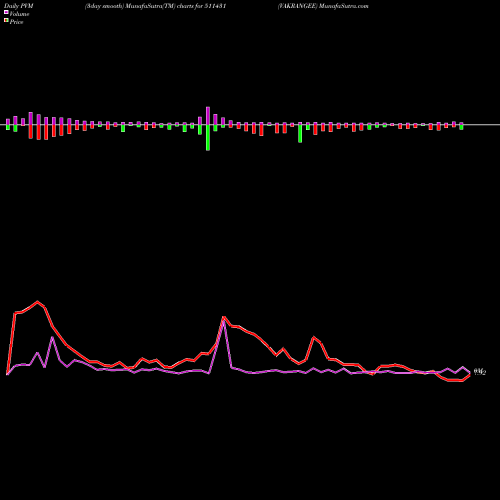Screen dimensions: 500x500
Task: Click the tallest green bar in volume histogram
Action: [208, 138]
